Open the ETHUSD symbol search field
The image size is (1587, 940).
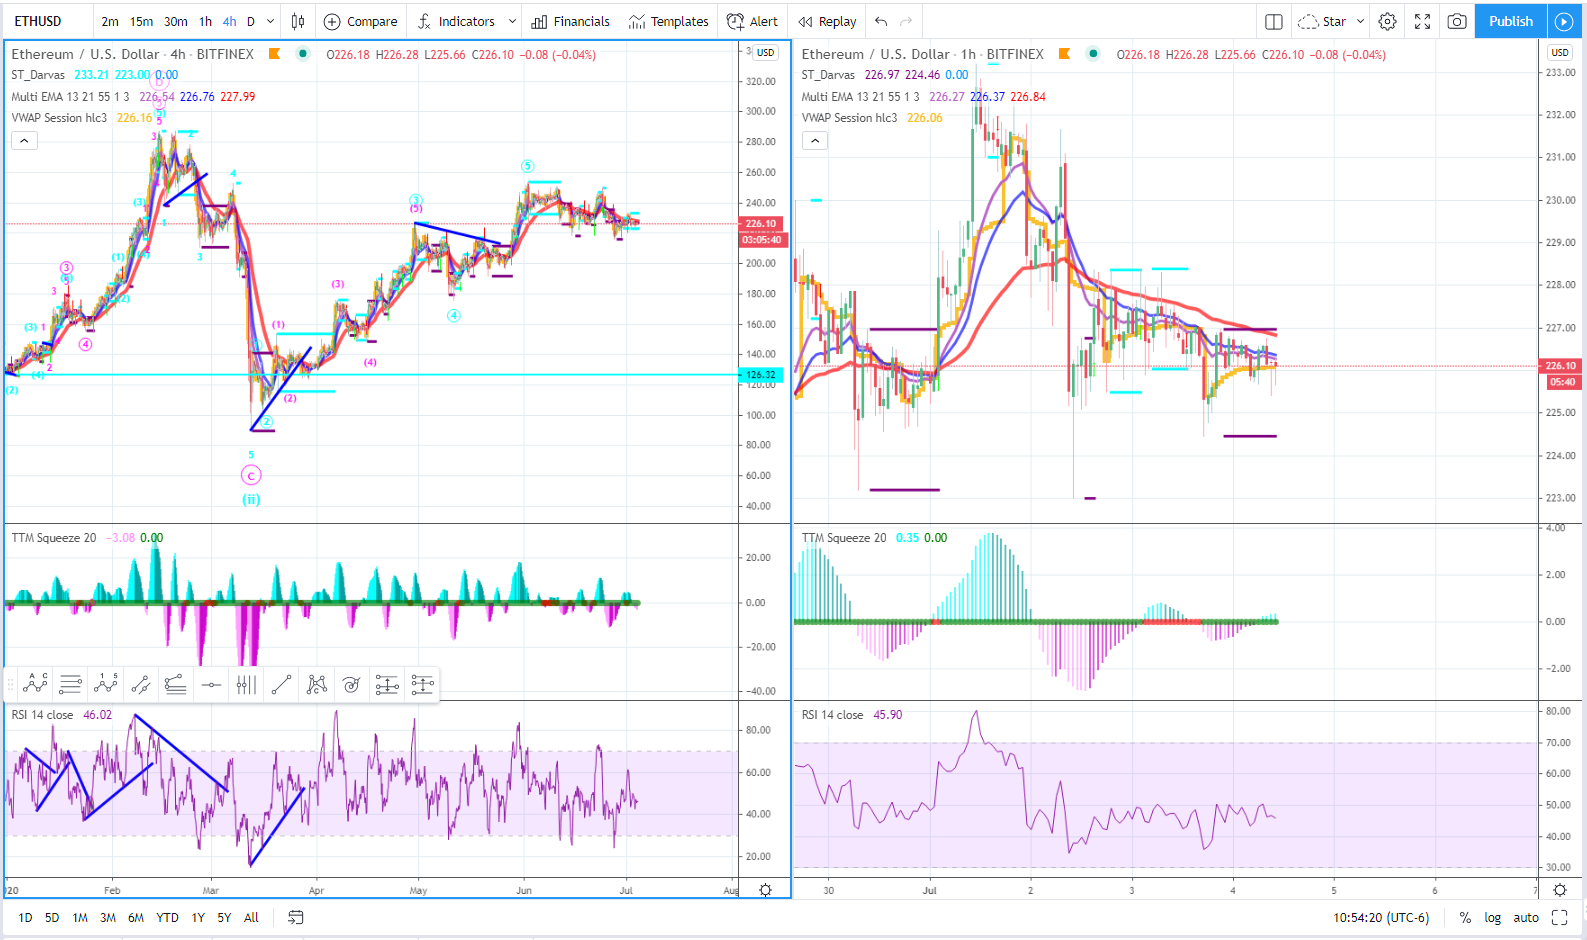click(x=38, y=21)
